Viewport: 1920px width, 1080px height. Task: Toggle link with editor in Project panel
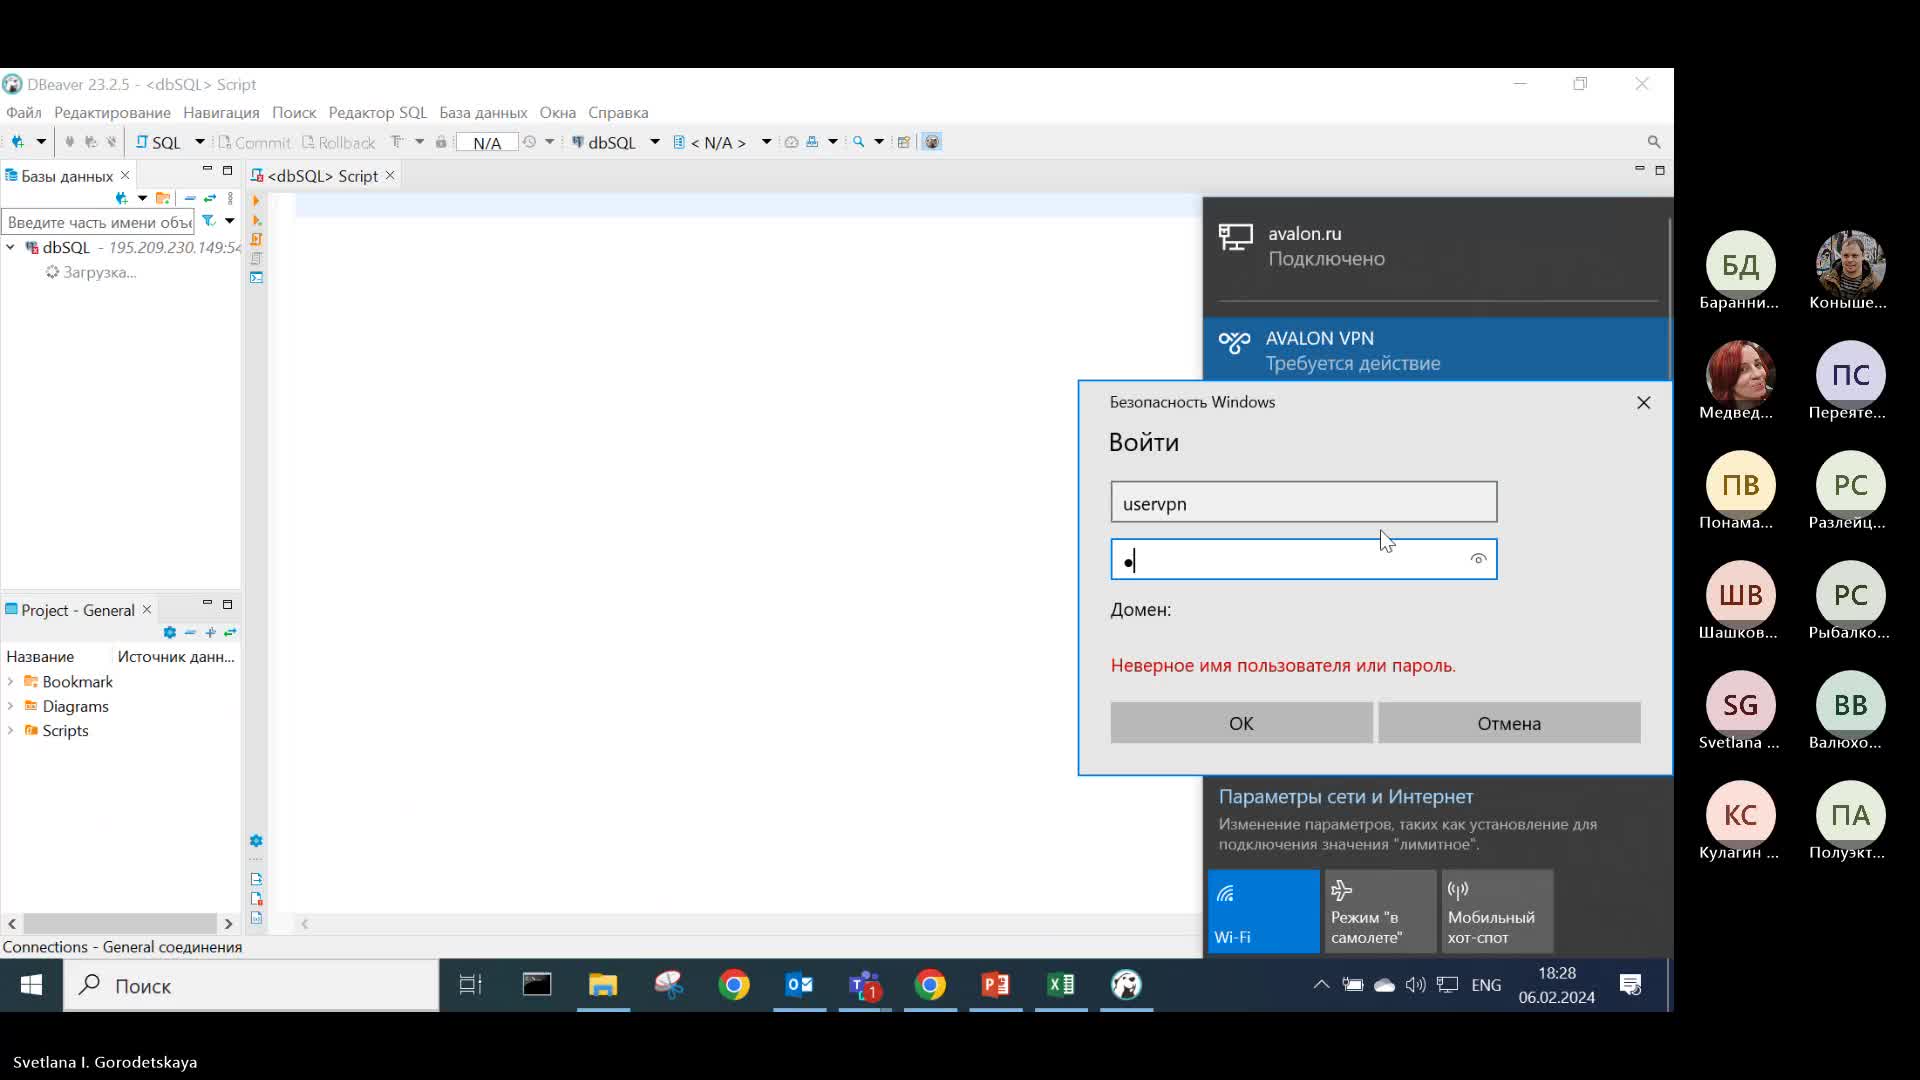230,632
